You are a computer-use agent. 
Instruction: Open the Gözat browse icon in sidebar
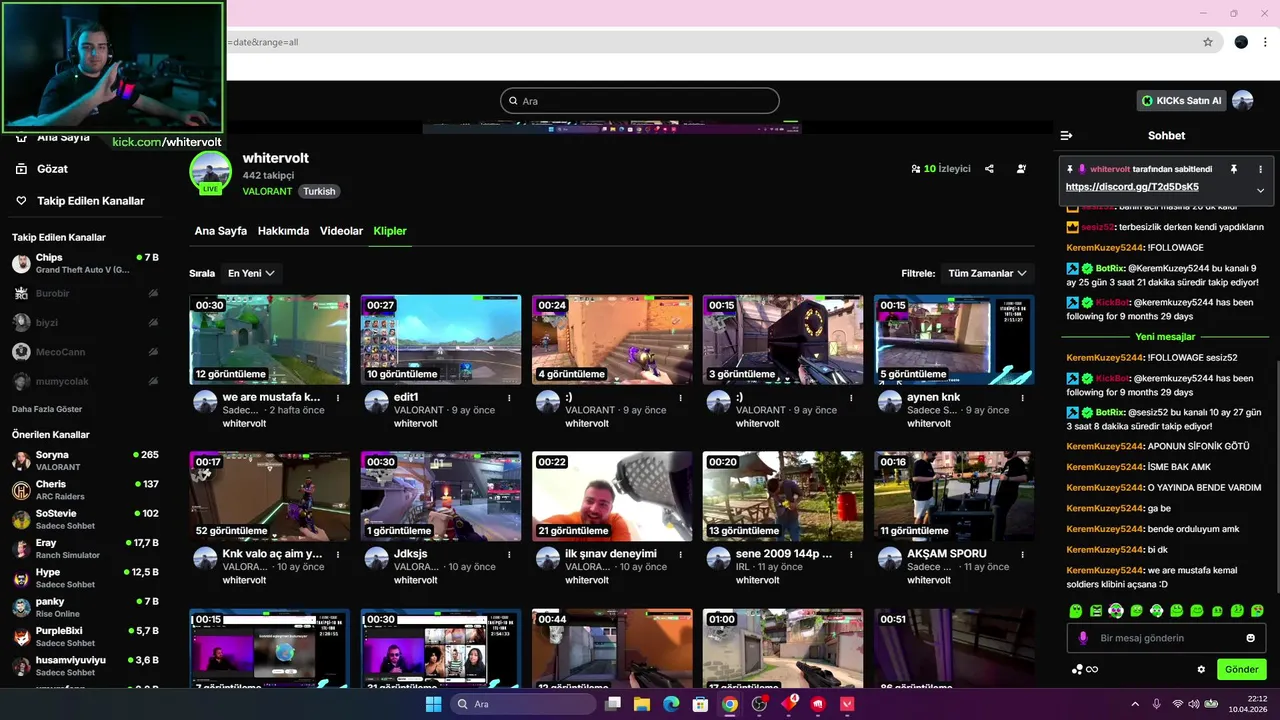[21, 169]
